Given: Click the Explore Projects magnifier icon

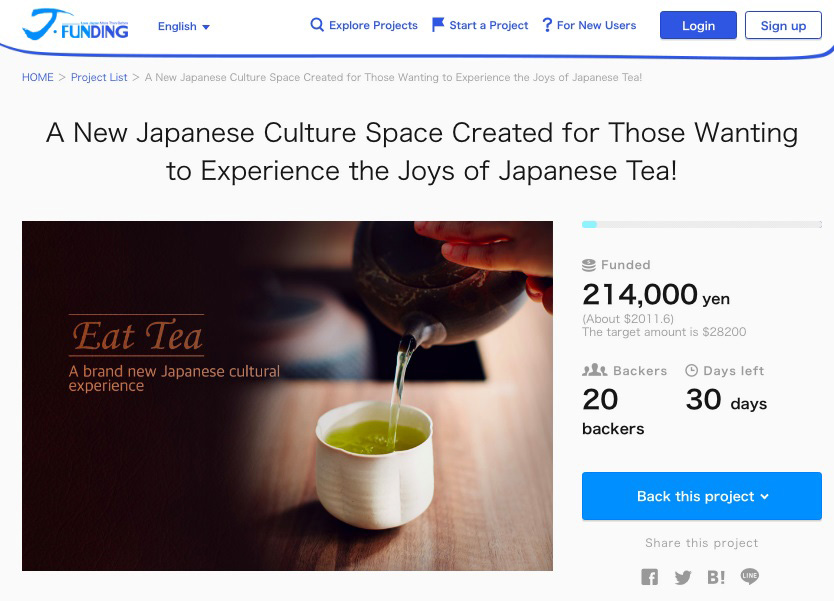Looking at the screenshot, I should (x=317, y=25).
